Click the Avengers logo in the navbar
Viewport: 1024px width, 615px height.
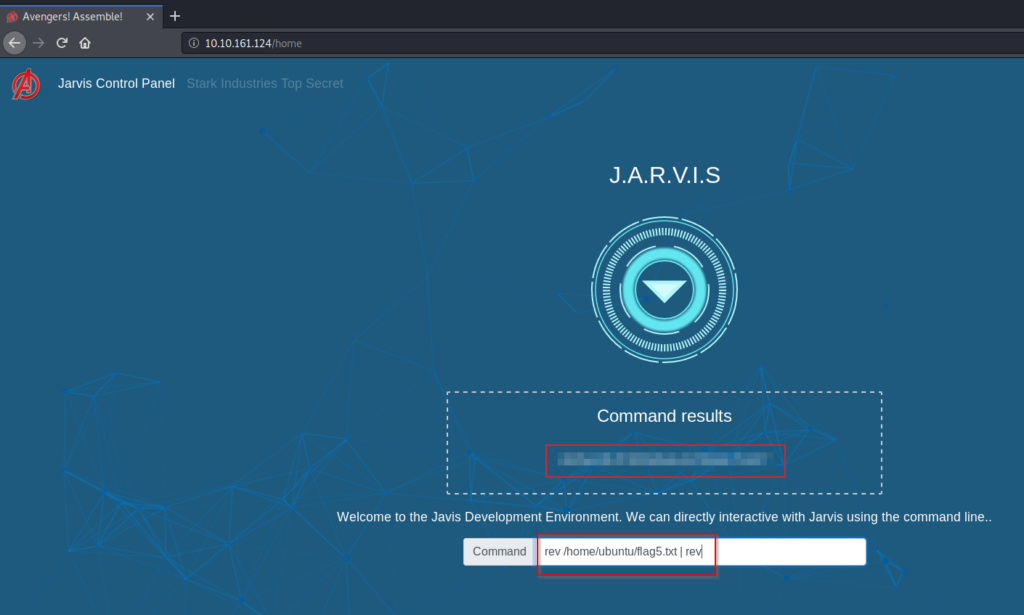[x=26, y=85]
